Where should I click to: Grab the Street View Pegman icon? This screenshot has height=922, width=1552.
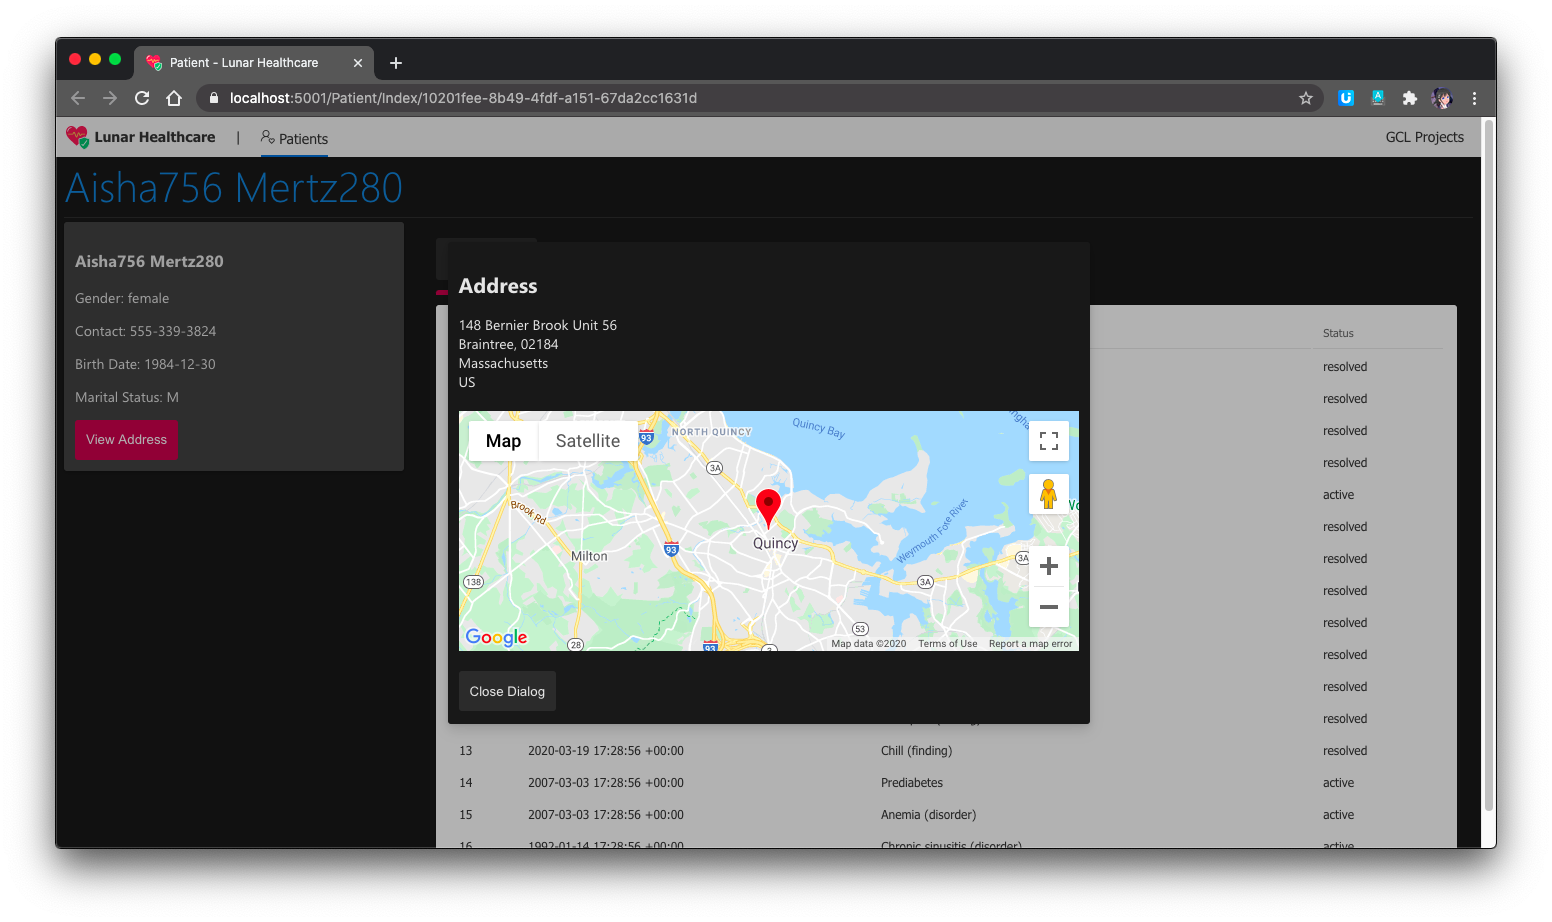[1048, 493]
